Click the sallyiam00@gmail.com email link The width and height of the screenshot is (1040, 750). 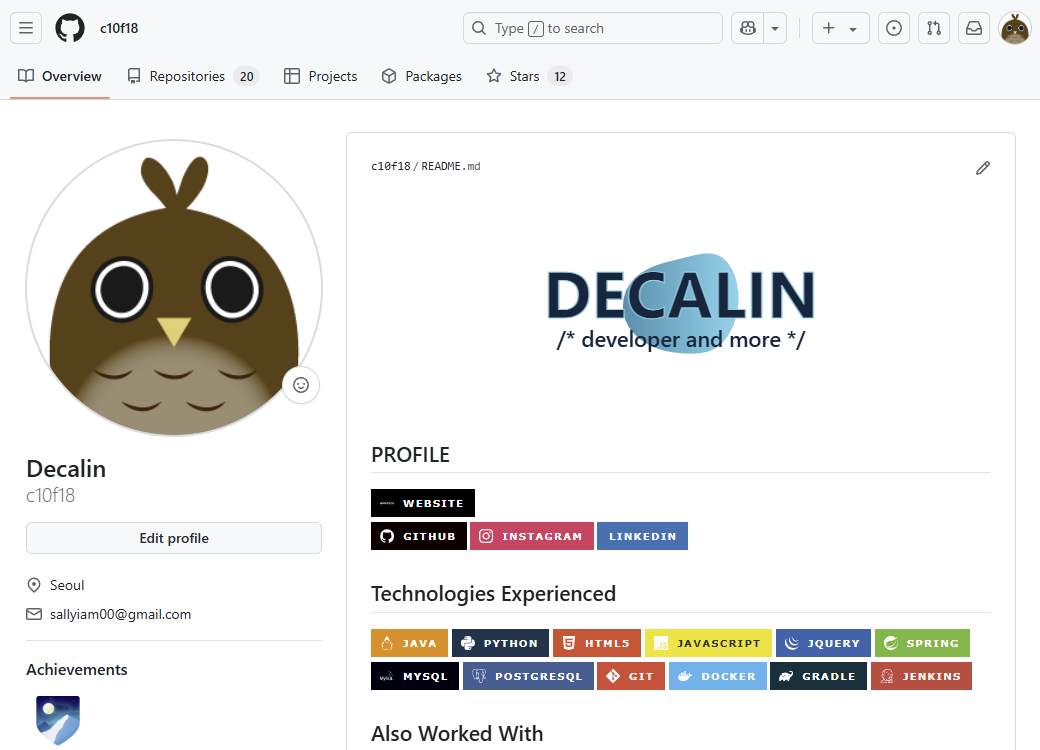[x=120, y=614]
